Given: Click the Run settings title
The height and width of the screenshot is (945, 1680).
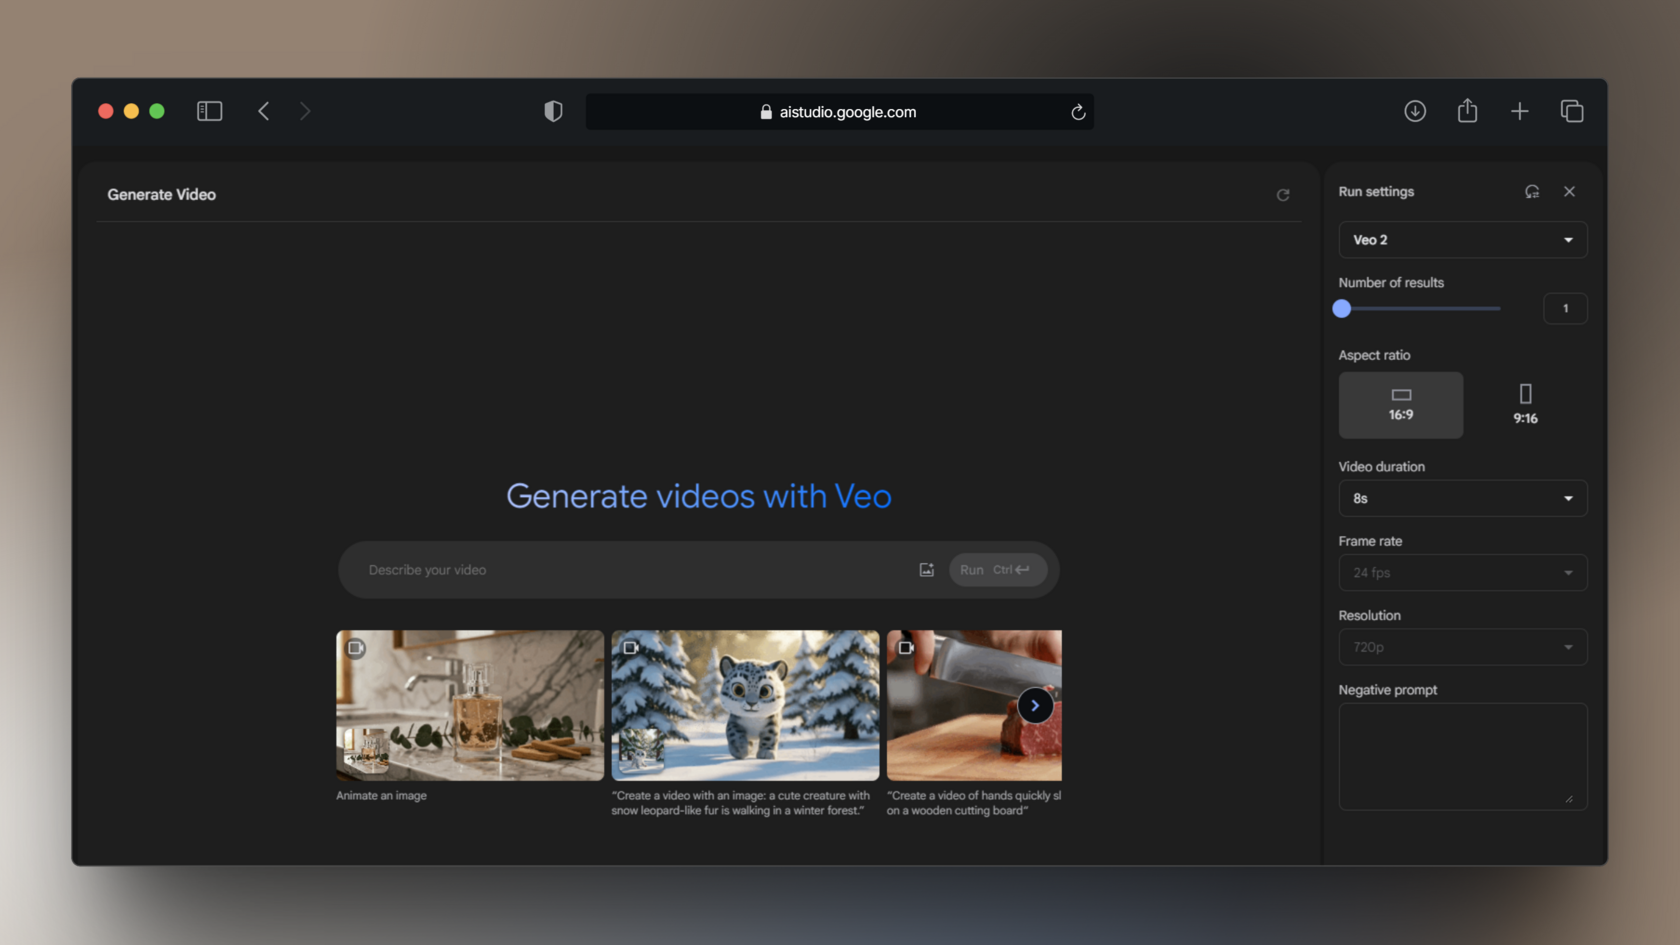Looking at the screenshot, I should 1376,192.
